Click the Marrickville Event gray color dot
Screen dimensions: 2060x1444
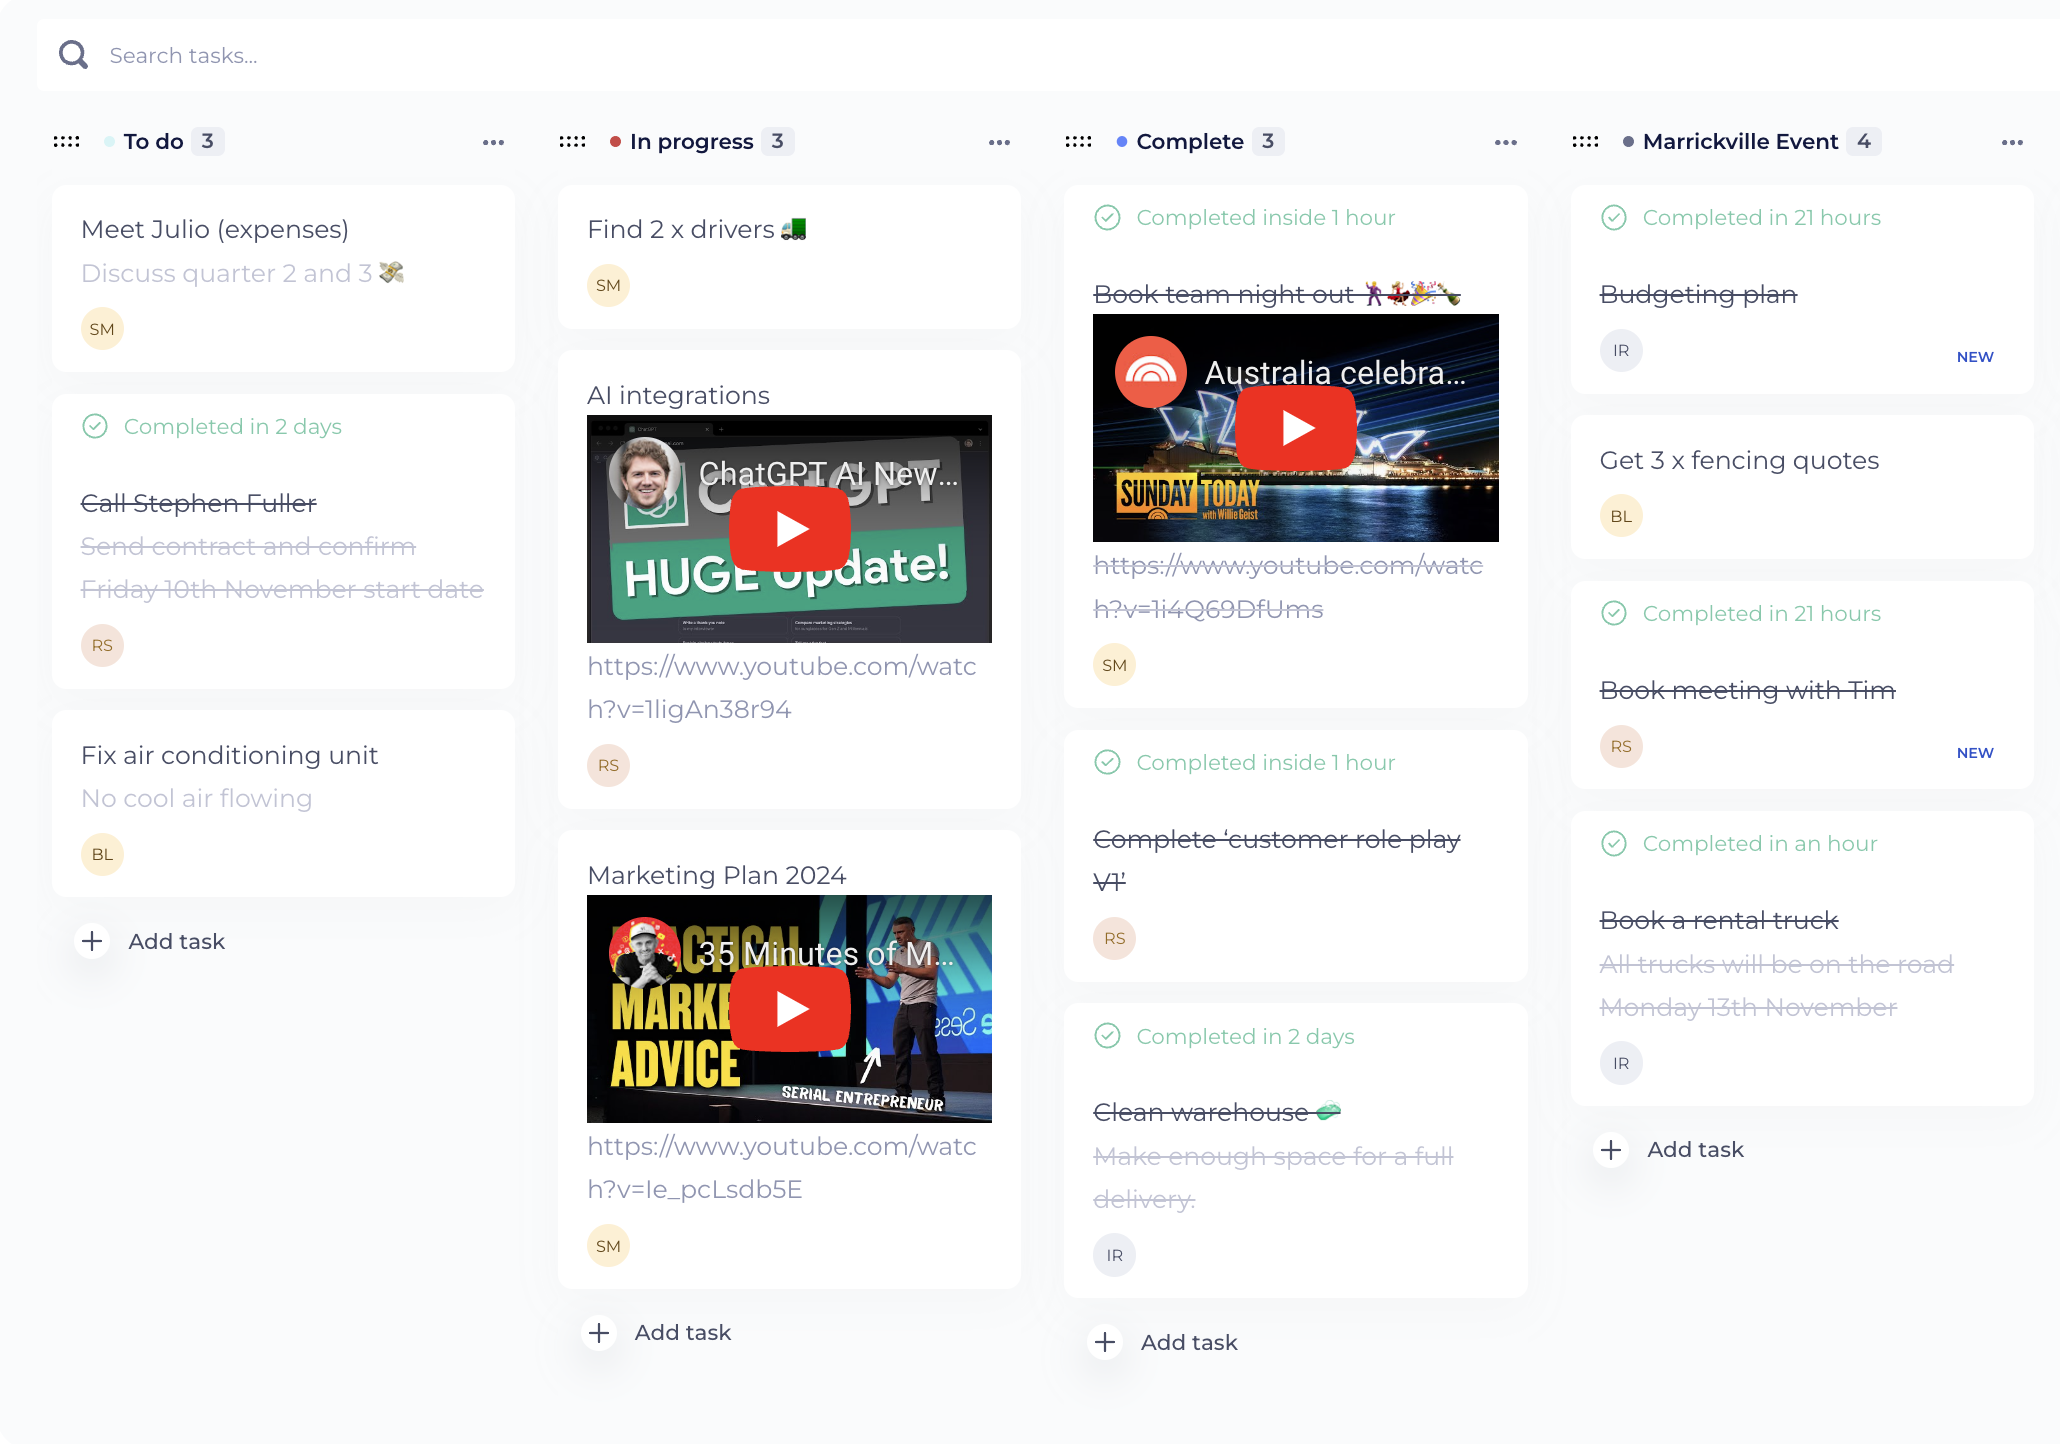coord(1629,141)
